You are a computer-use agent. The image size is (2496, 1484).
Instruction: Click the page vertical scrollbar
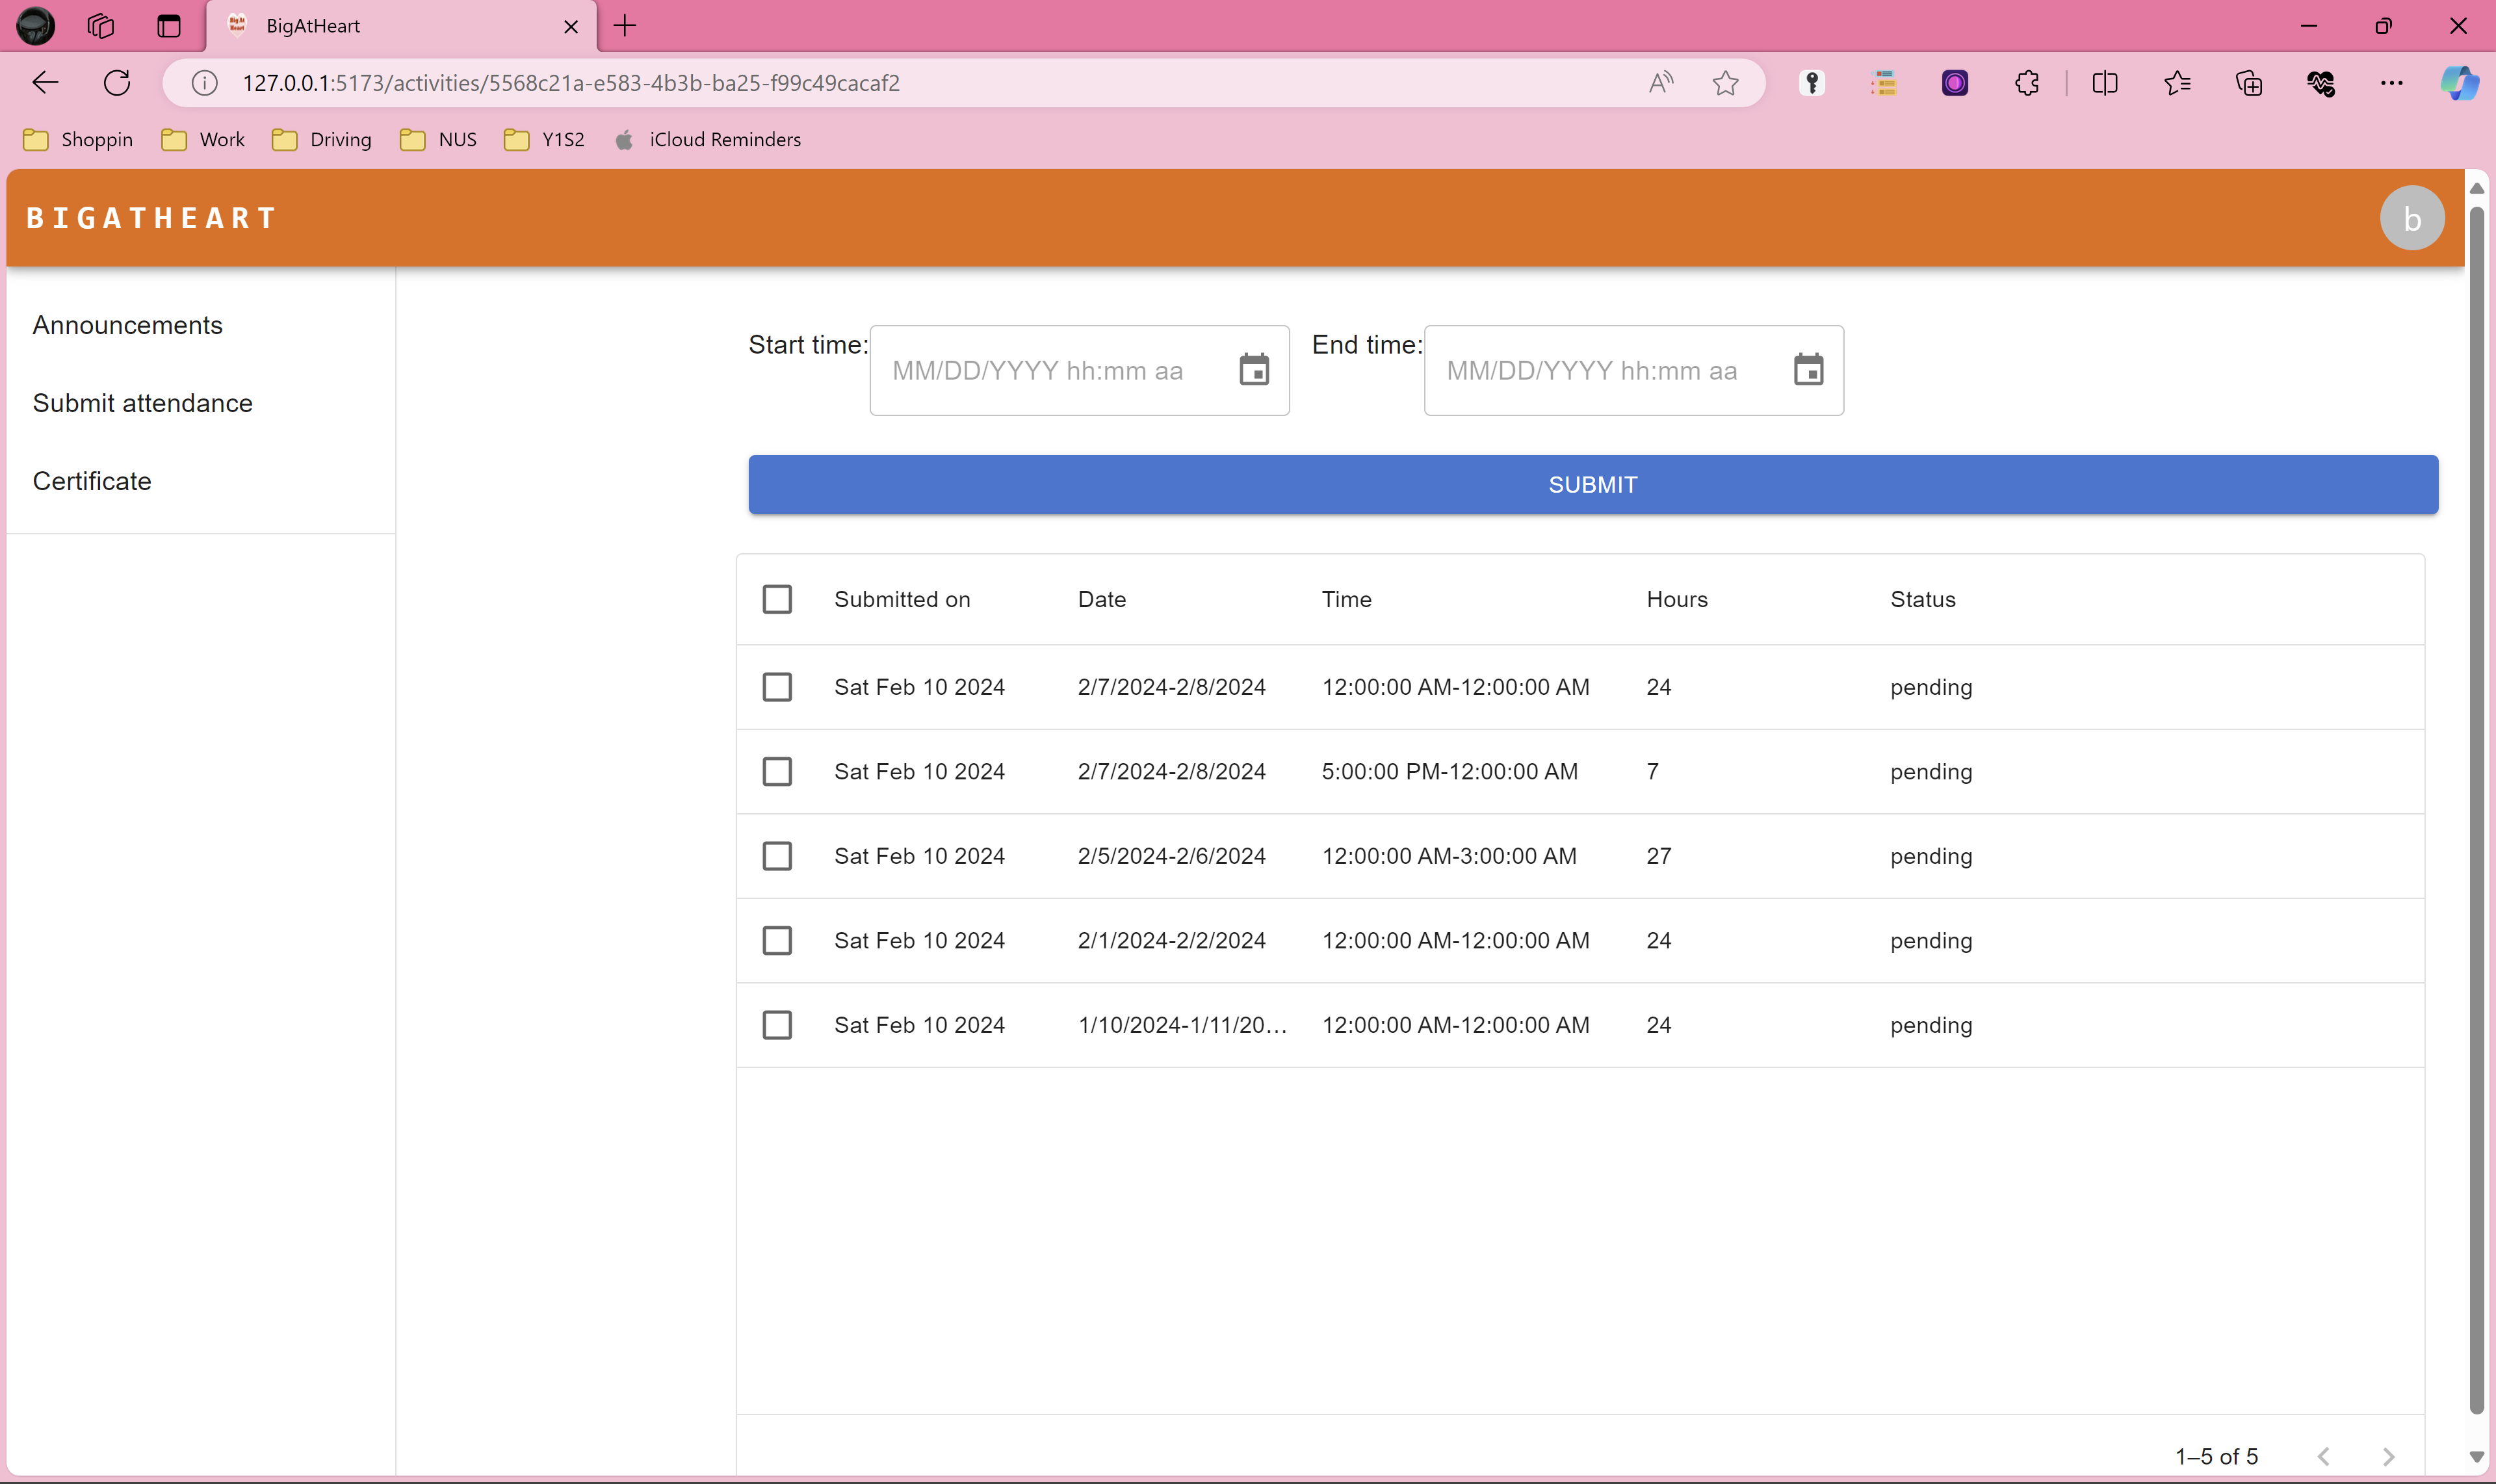click(2476, 800)
